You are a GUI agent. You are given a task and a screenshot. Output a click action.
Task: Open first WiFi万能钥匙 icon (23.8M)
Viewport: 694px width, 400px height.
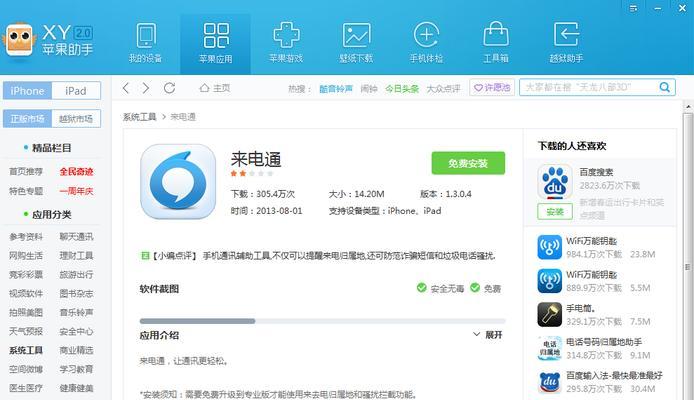549,247
